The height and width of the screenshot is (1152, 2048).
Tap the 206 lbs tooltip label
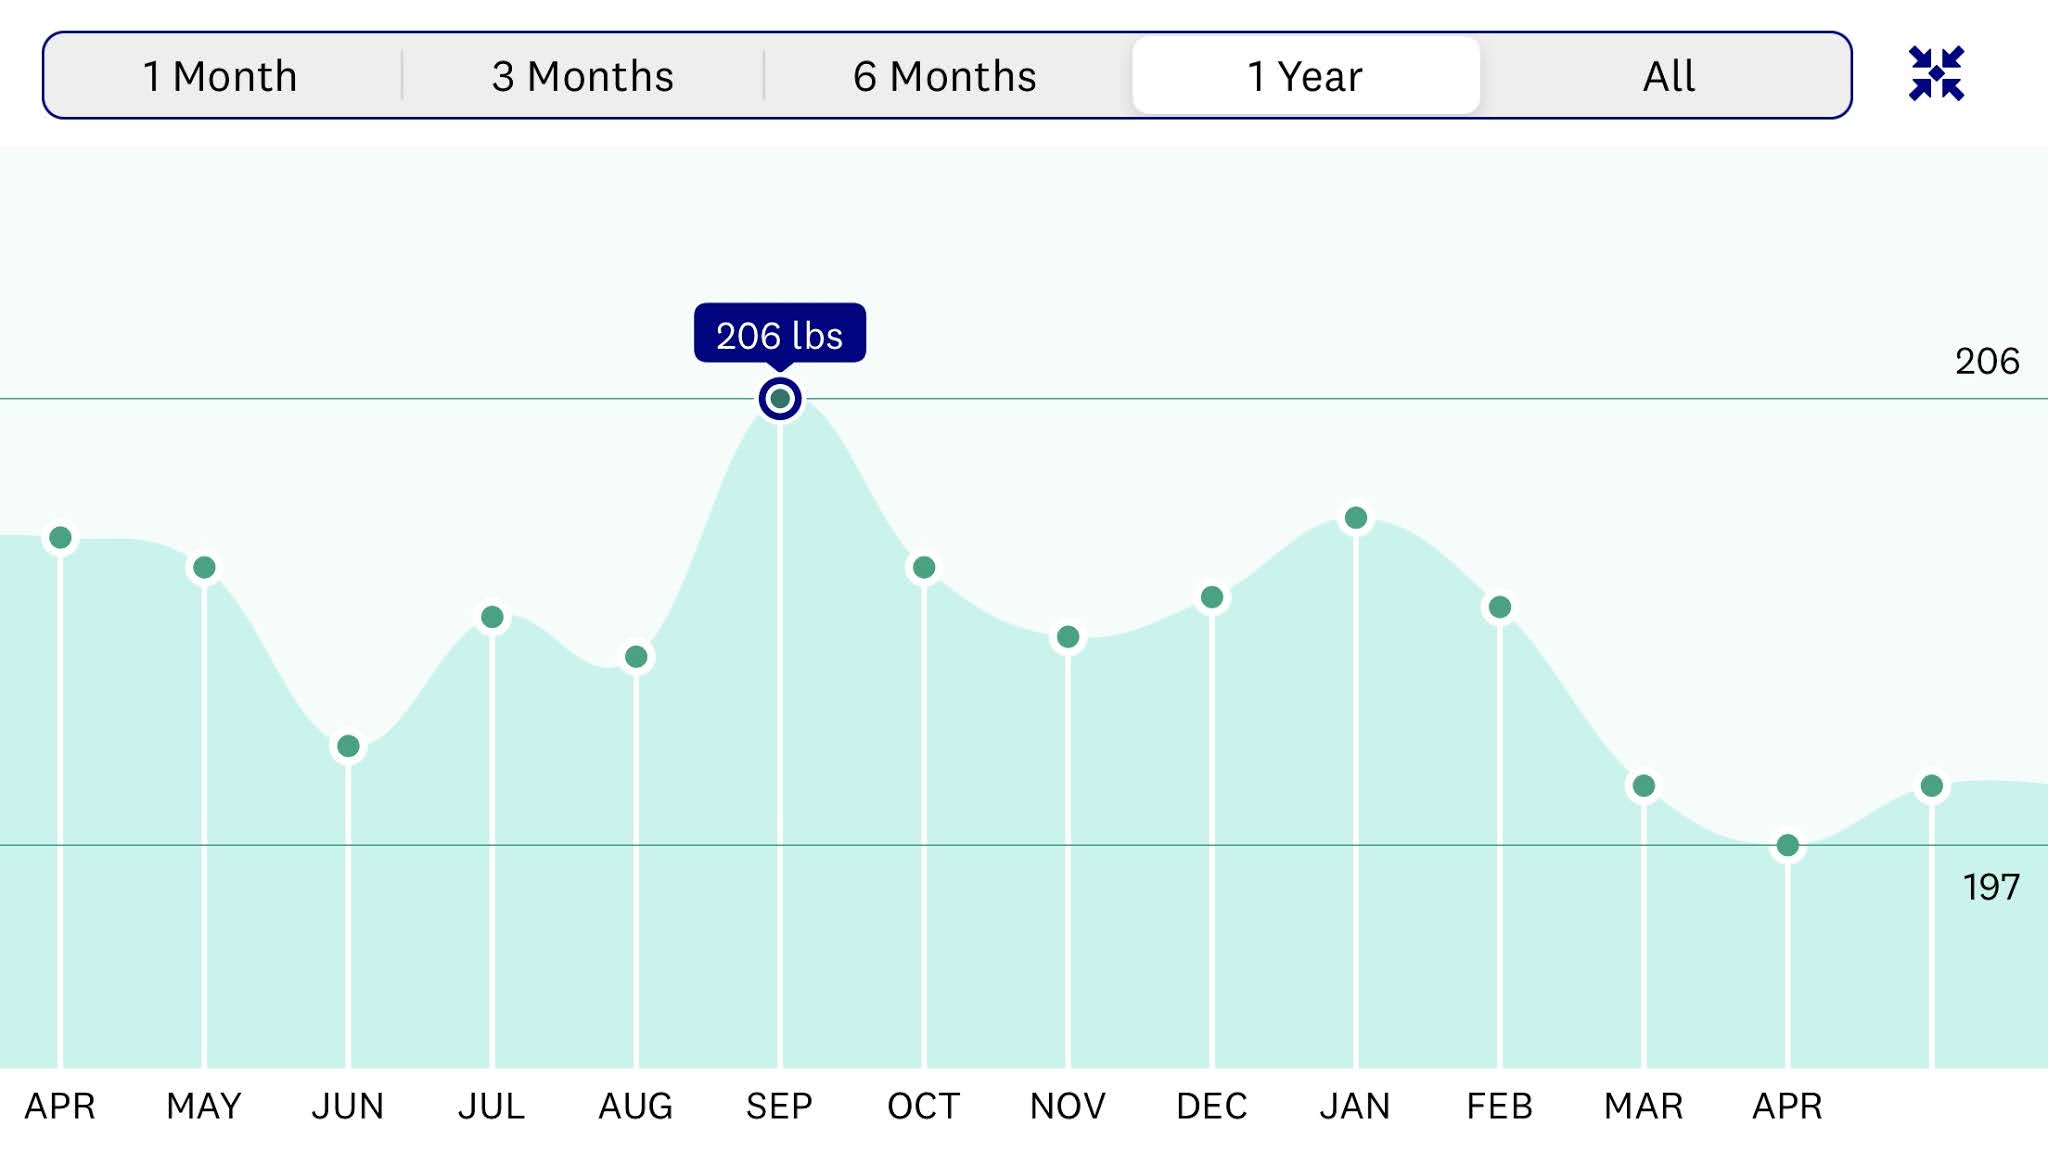[780, 334]
